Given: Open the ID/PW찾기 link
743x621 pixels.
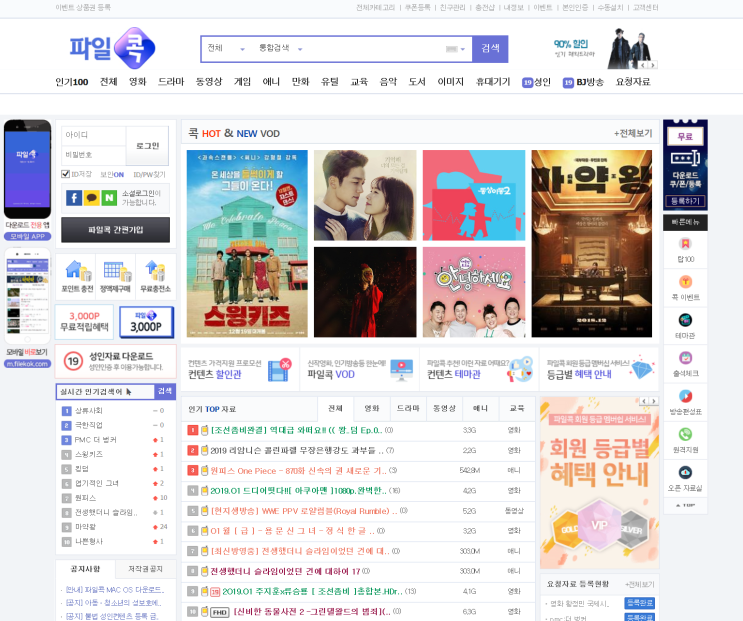Looking at the screenshot, I should coord(149,175).
